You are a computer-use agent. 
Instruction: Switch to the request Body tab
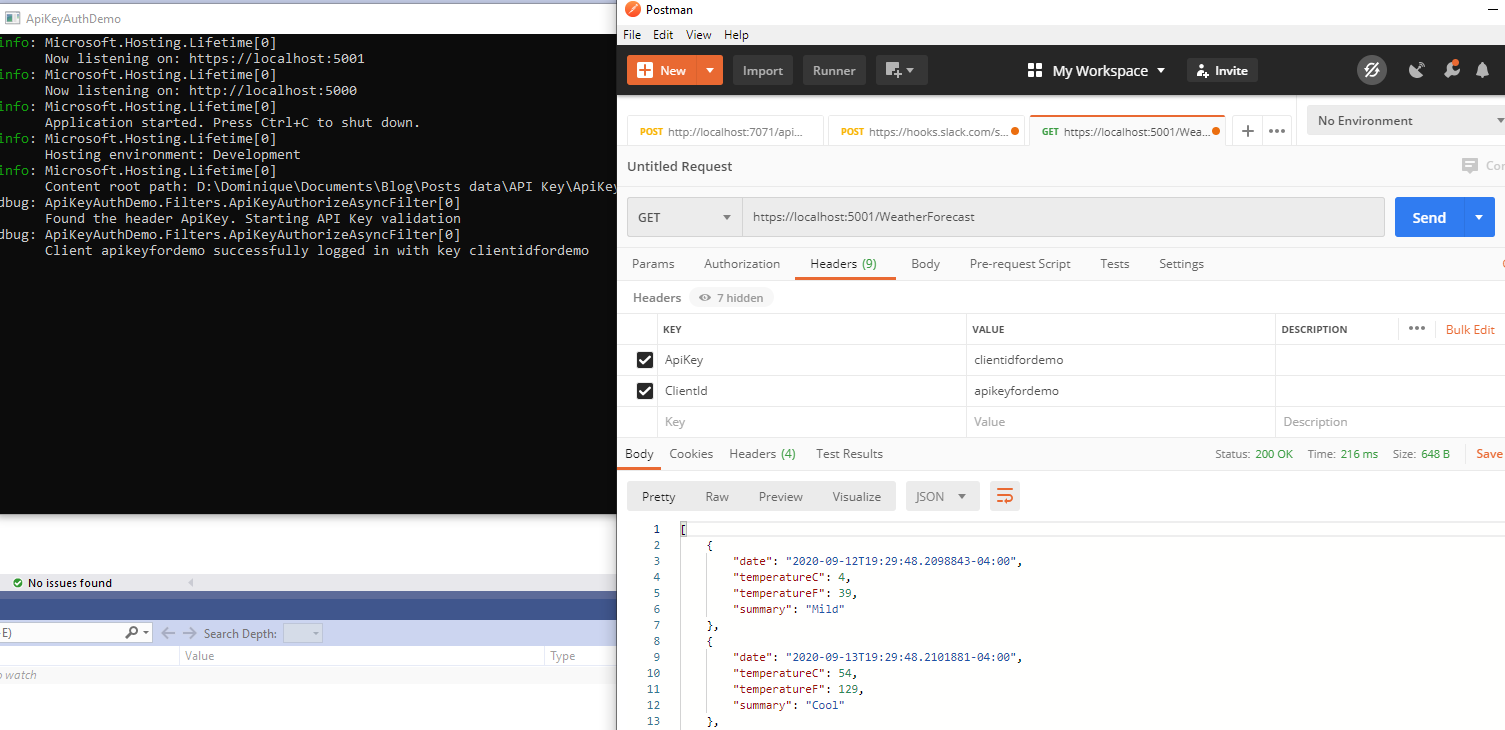pyautogui.click(x=925, y=264)
